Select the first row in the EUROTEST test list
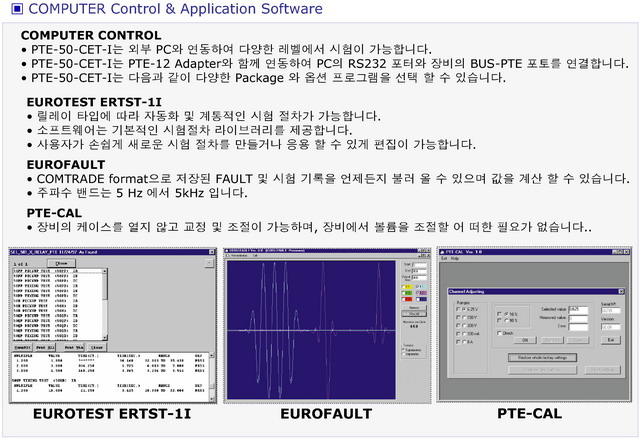This screenshot has height=439, width=640. (58, 271)
